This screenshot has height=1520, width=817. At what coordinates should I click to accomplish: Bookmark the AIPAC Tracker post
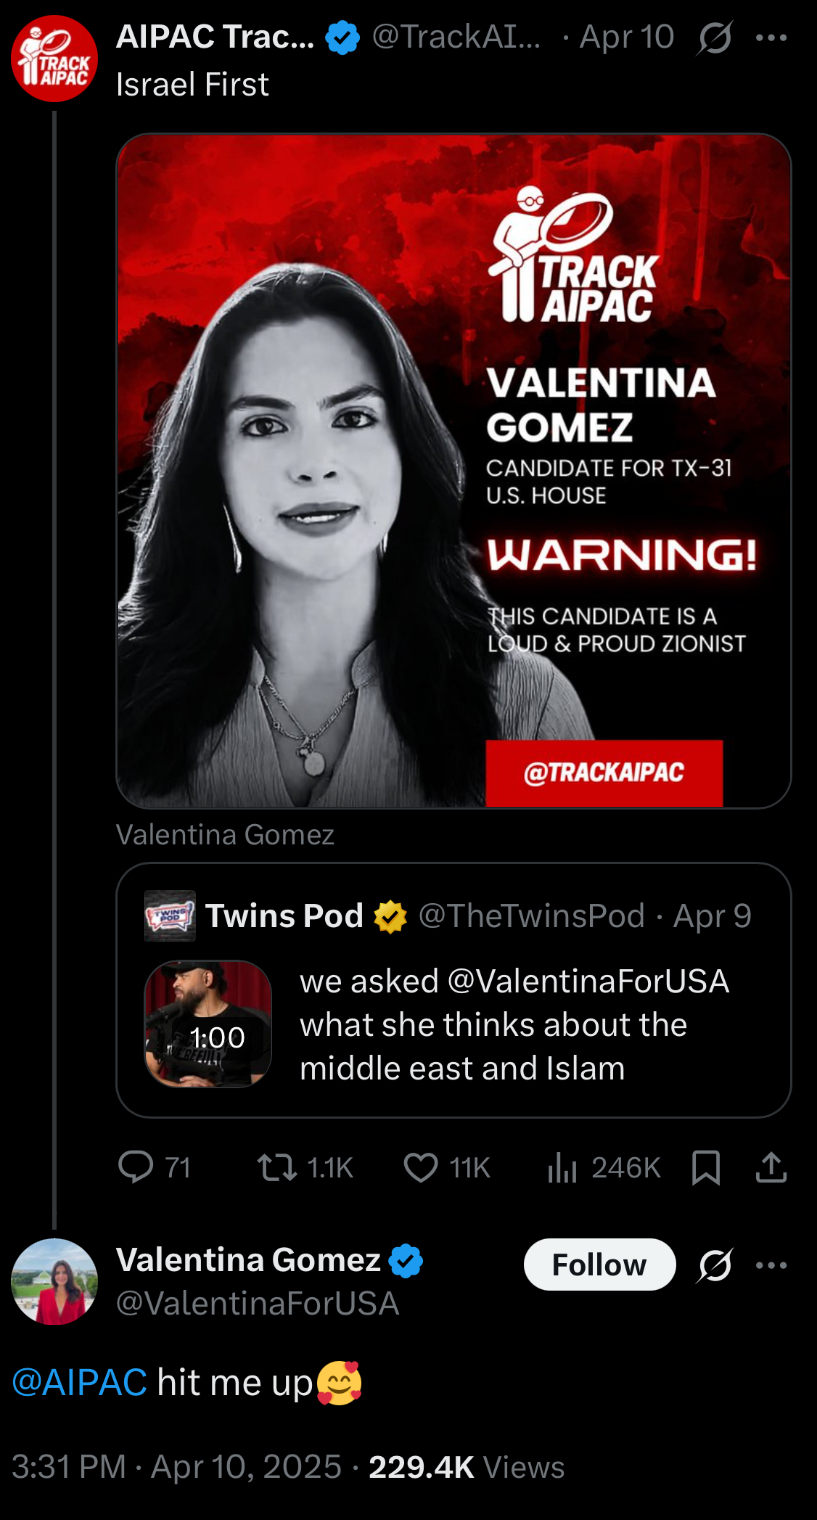(x=706, y=1167)
